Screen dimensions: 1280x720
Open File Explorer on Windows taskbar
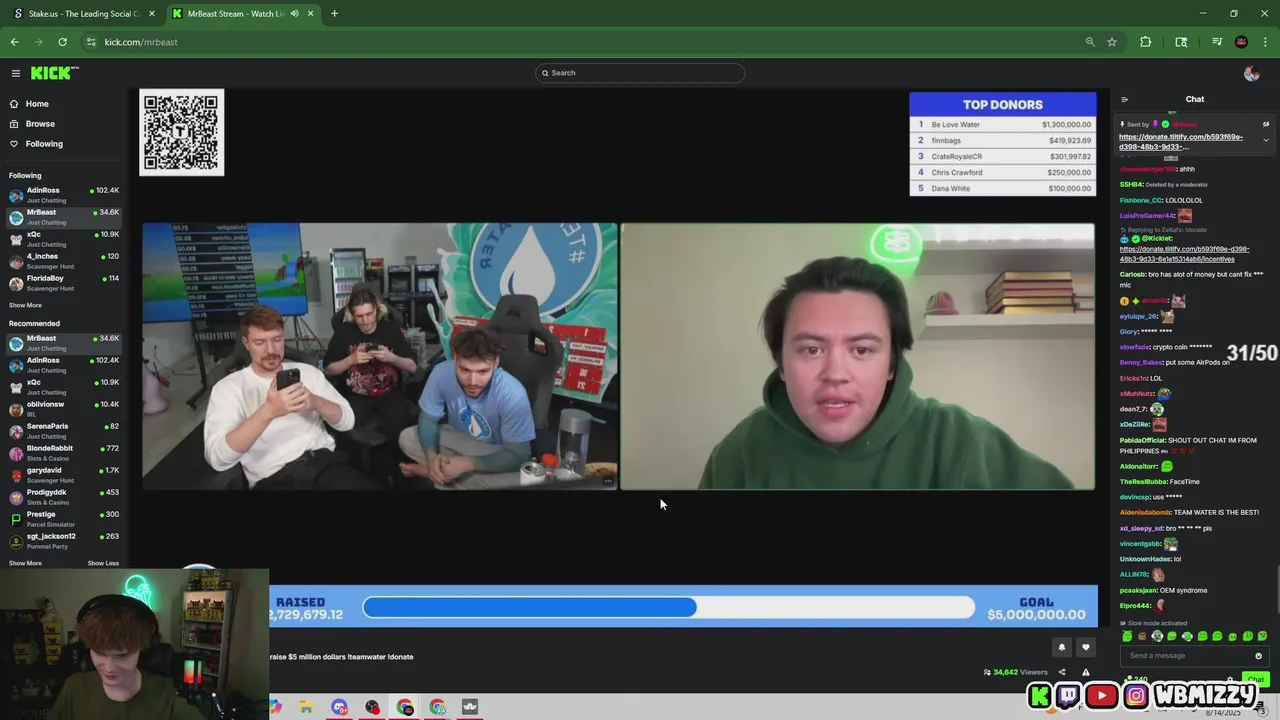[x=306, y=707]
